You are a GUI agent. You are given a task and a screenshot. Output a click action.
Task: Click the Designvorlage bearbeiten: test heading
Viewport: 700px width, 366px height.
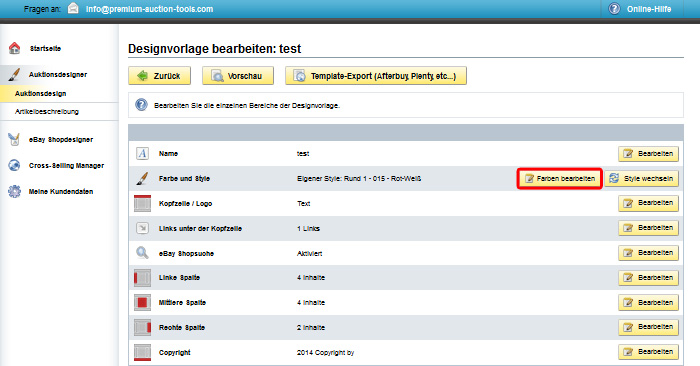[x=215, y=48]
